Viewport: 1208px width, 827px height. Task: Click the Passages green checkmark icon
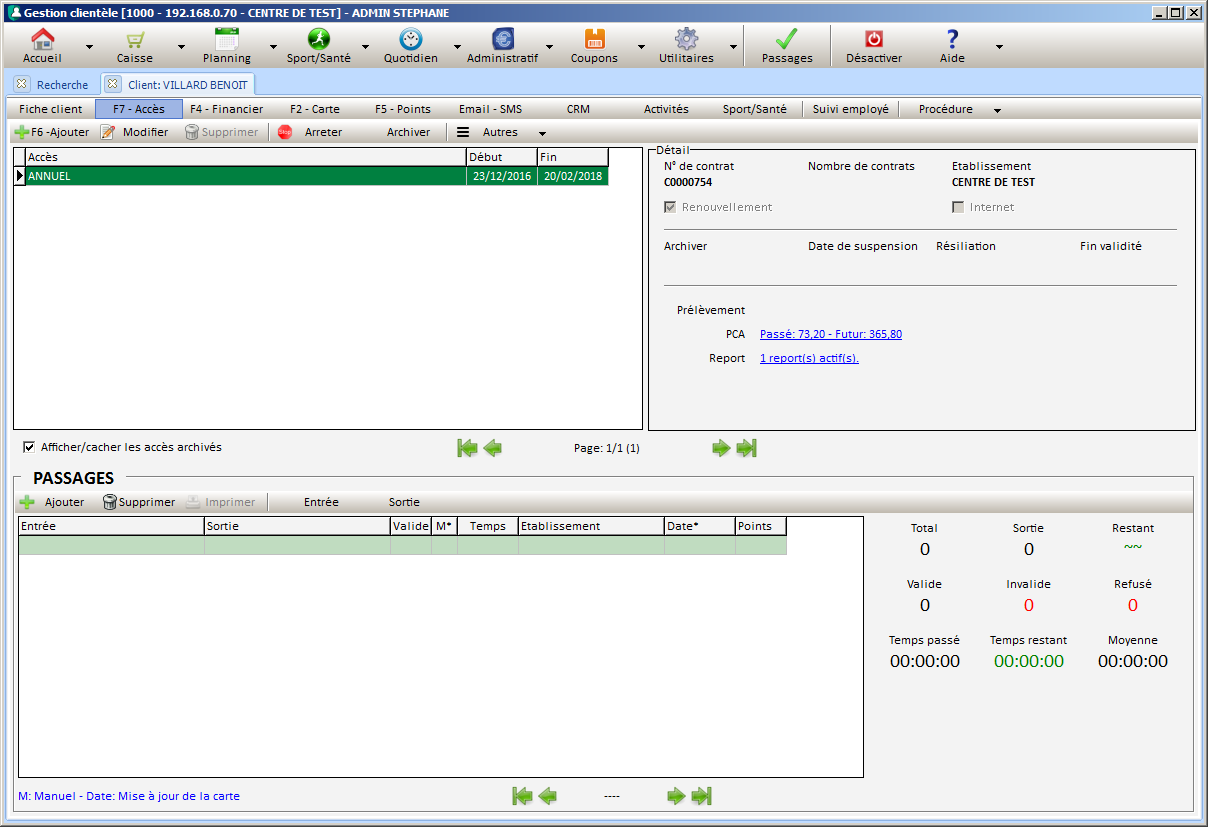point(786,40)
